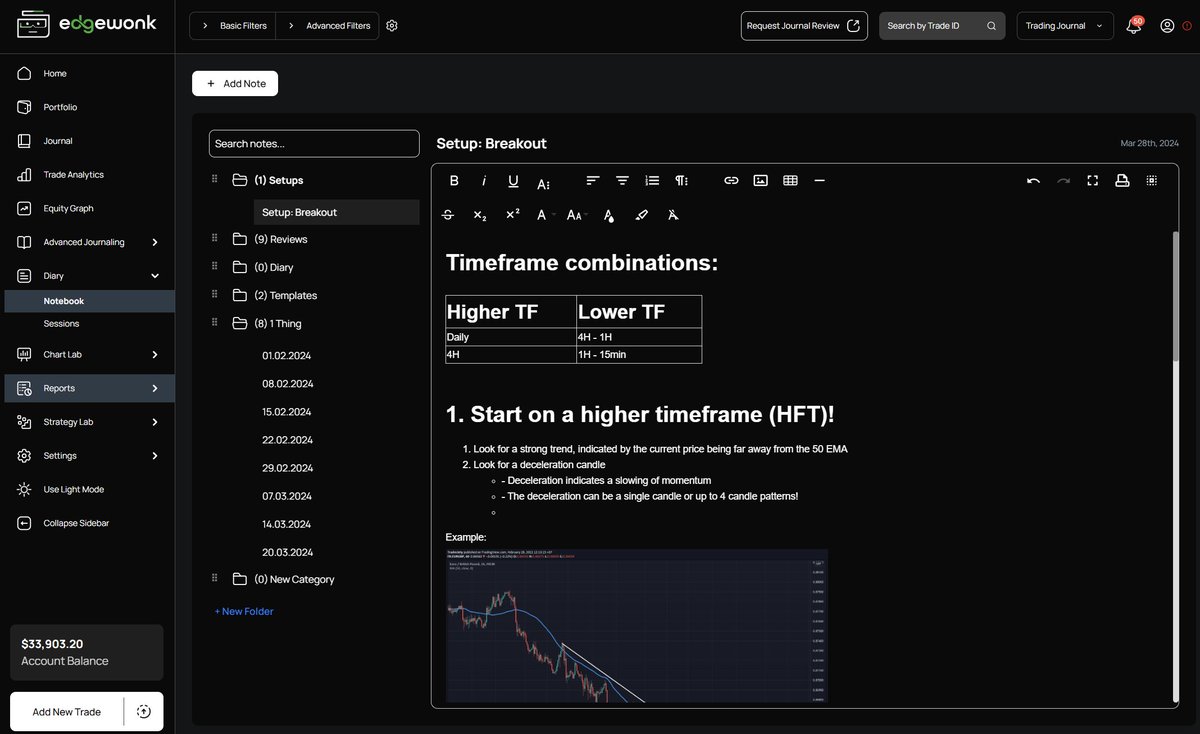The width and height of the screenshot is (1200, 734).
Task: Open the text color picker
Action: [609, 215]
